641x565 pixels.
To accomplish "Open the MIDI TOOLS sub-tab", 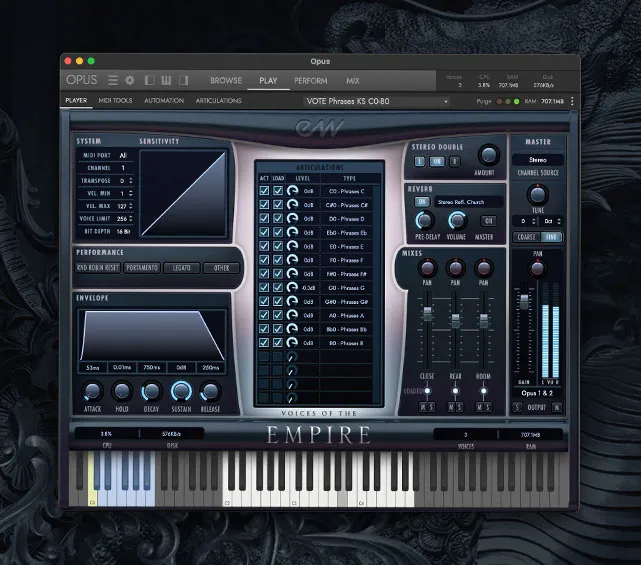I will point(115,101).
